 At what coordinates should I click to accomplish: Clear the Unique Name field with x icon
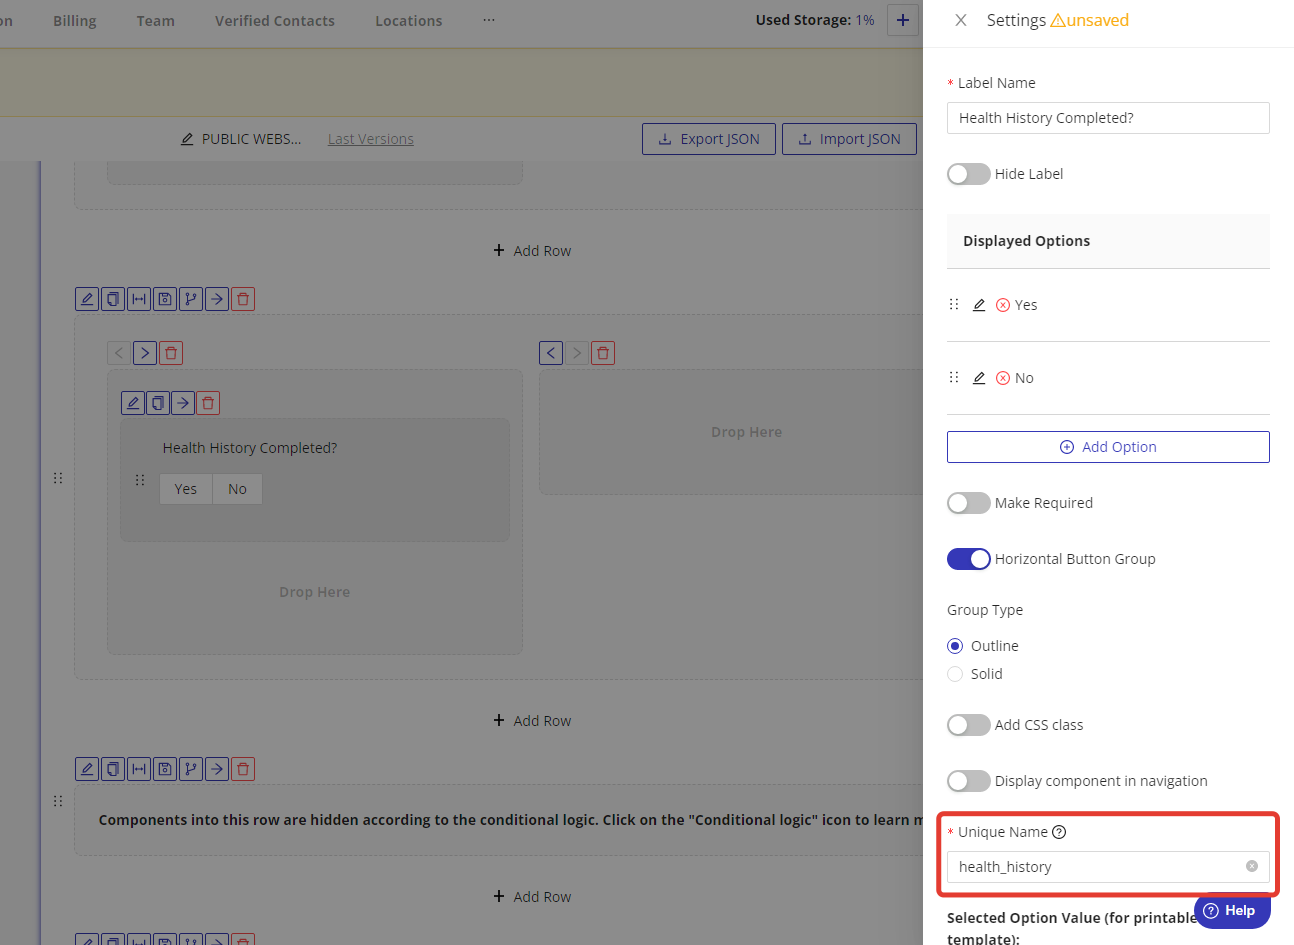tap(1251, 866)
